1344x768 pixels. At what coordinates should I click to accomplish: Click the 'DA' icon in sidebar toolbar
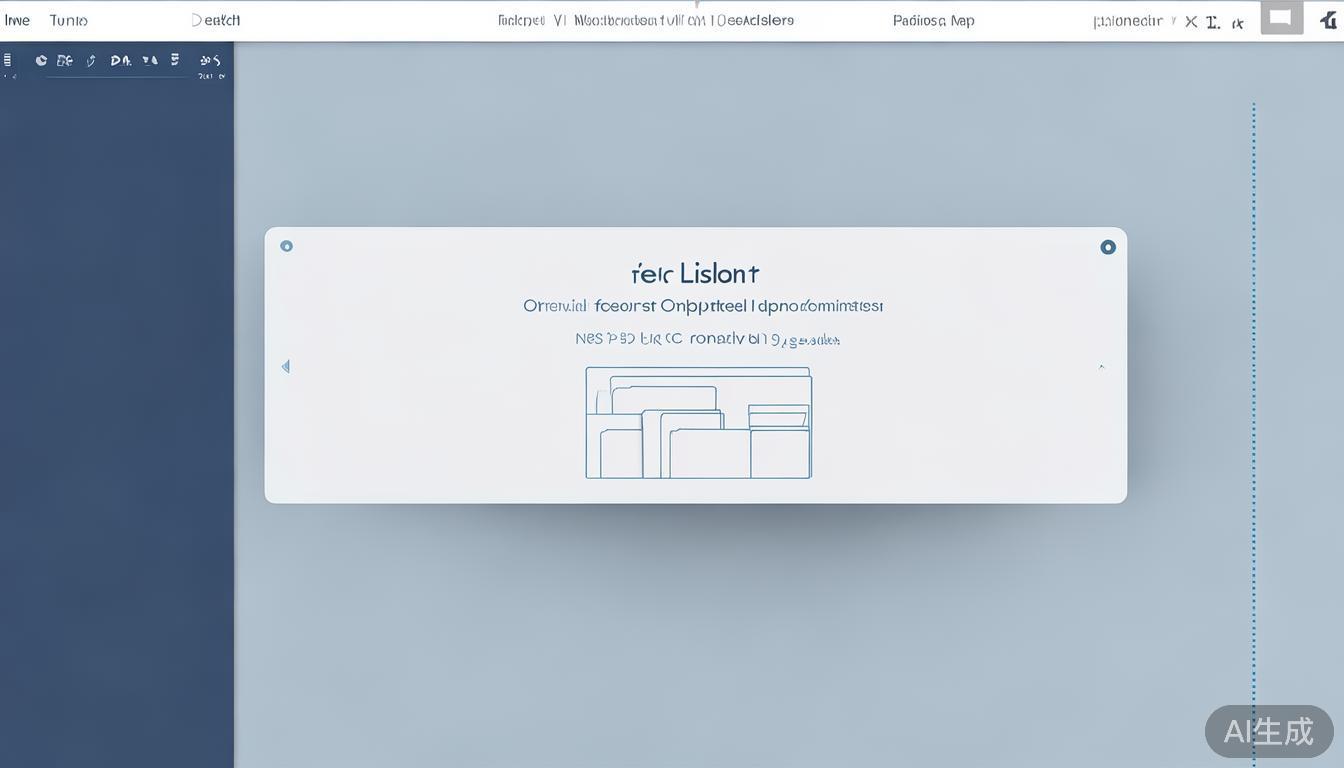click(120, 60)
